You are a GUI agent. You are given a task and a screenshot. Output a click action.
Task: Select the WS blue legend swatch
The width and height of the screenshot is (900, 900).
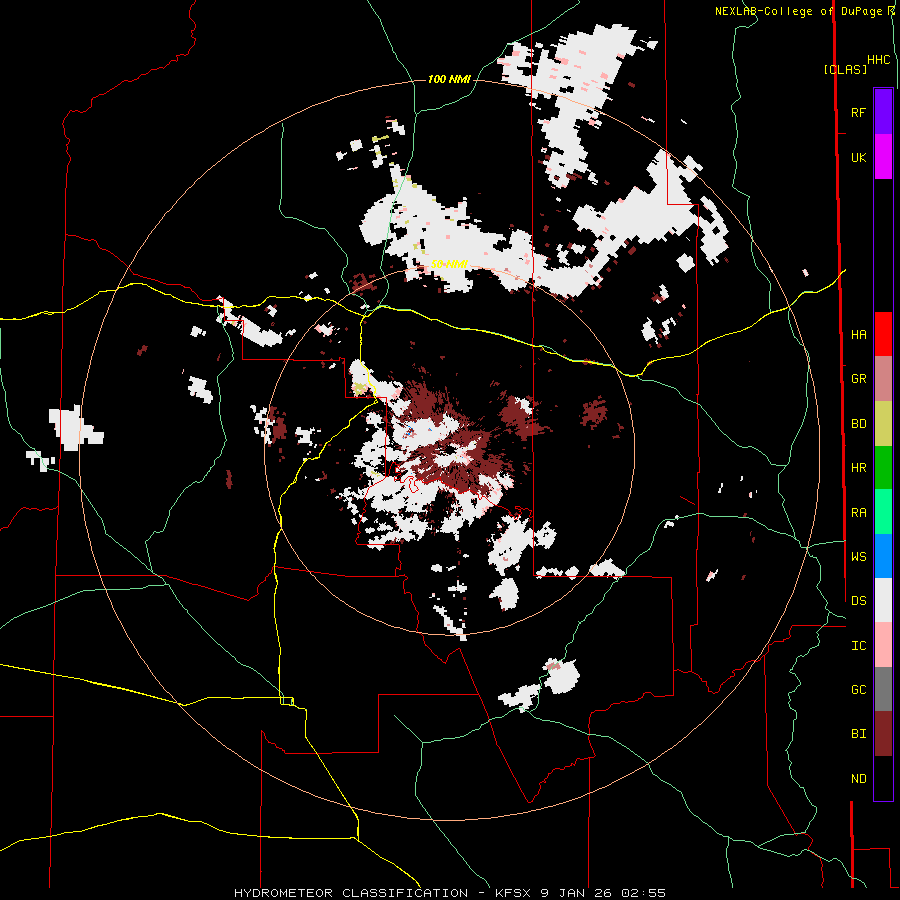(883, 556)
